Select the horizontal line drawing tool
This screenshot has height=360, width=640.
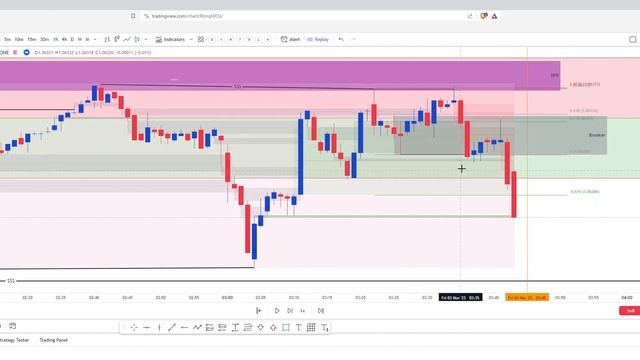tap(147, 327)
